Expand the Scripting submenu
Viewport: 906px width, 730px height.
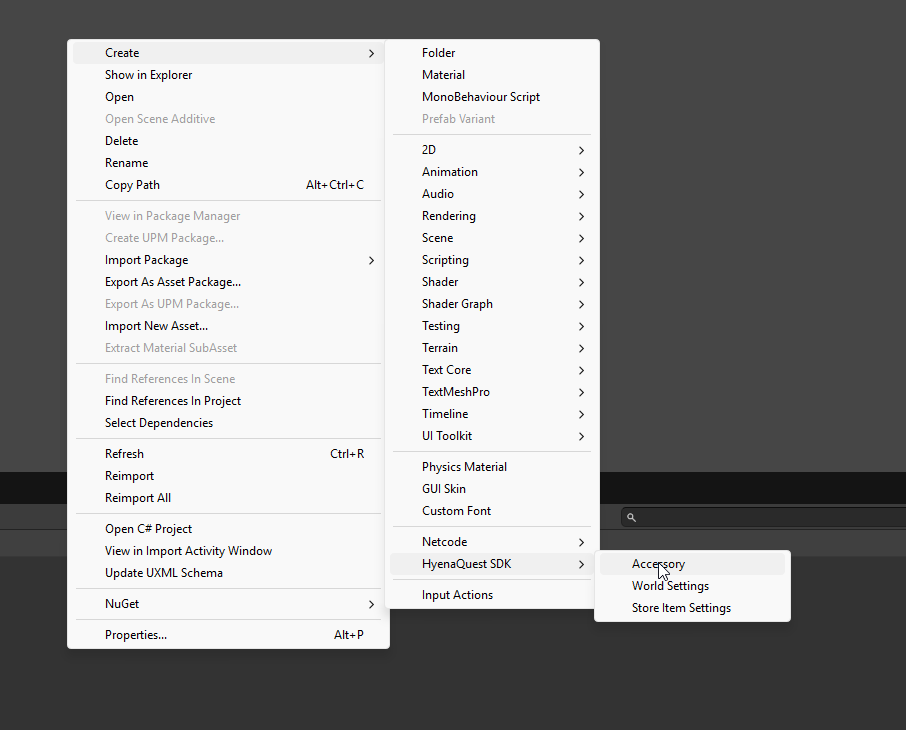pyautogui.click(x=492, y=260)
